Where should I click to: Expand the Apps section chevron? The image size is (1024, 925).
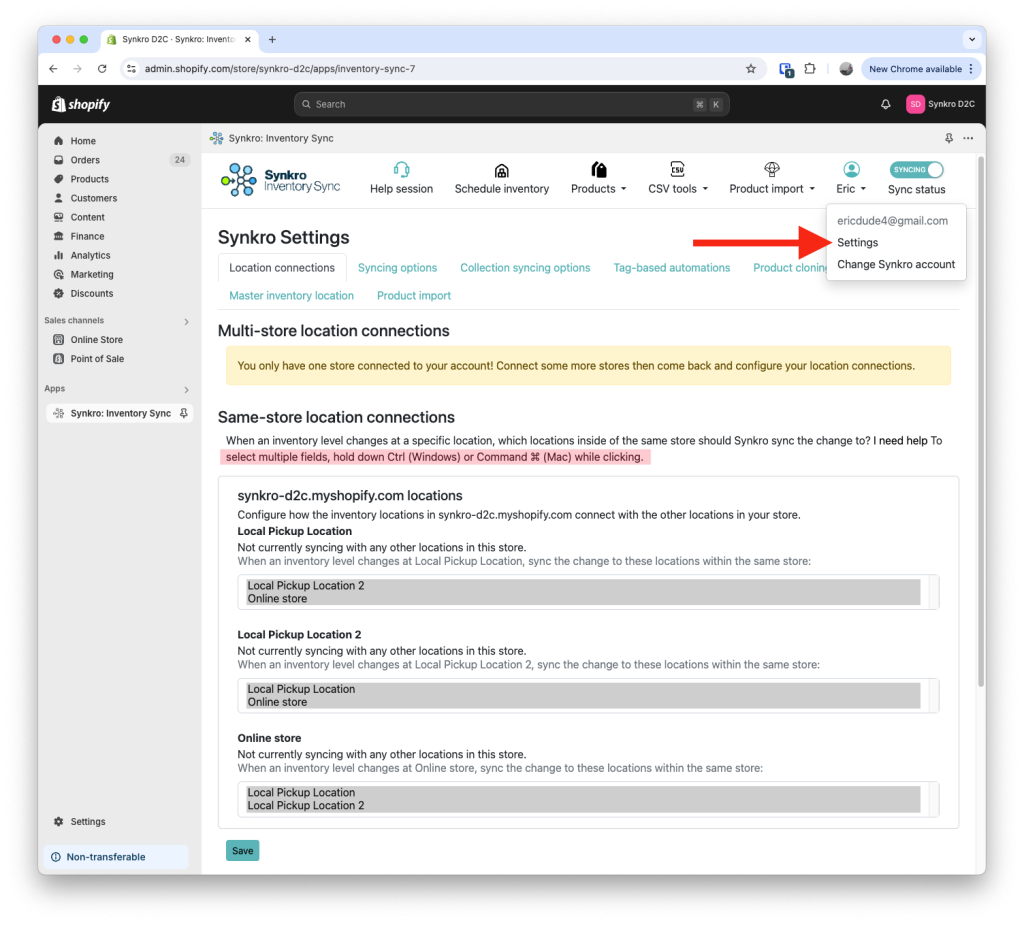pyautogui.click(x=187, y=389)
